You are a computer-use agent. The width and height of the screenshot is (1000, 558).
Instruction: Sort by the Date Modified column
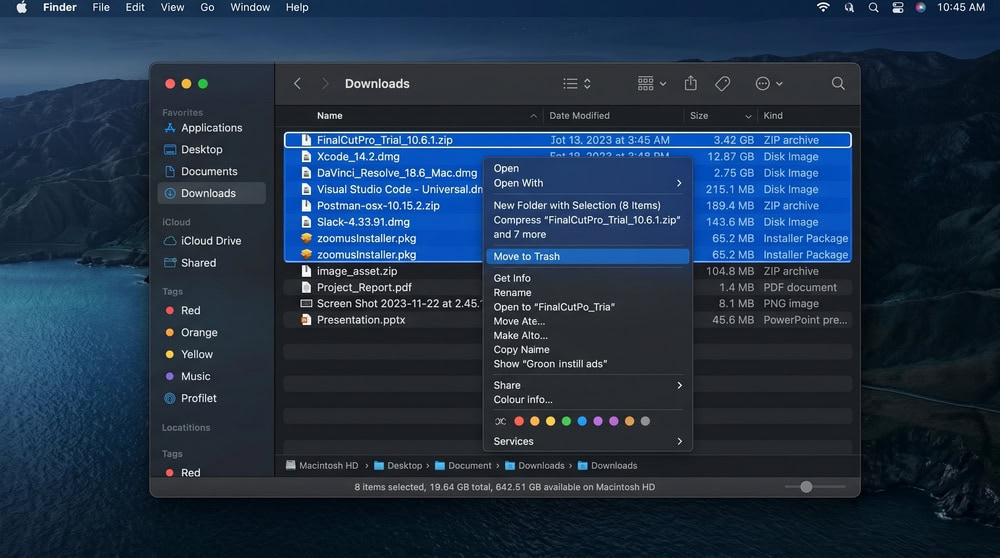point(579,115)
